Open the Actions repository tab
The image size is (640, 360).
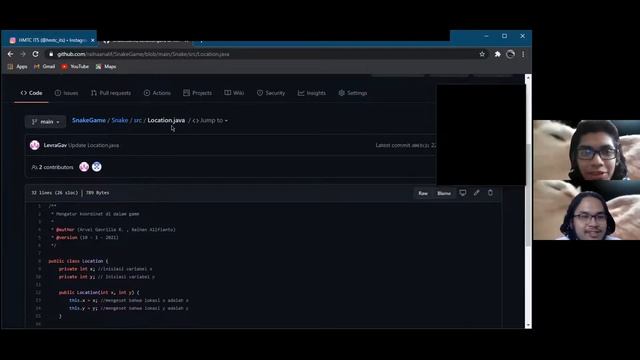click(x=158, y=93)
